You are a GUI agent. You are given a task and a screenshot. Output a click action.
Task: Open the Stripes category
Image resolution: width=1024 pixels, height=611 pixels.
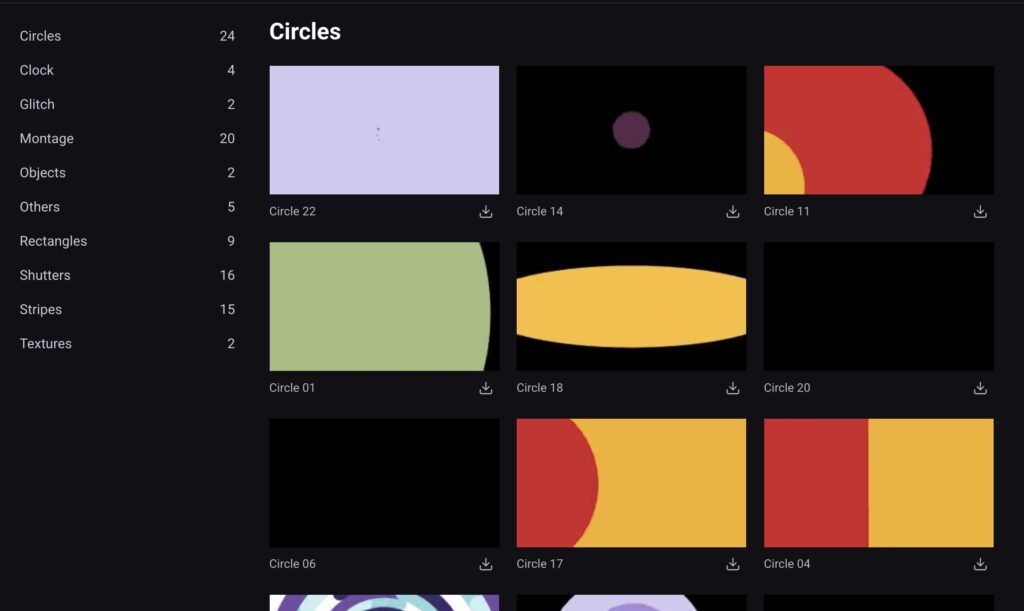coord(41,310)
